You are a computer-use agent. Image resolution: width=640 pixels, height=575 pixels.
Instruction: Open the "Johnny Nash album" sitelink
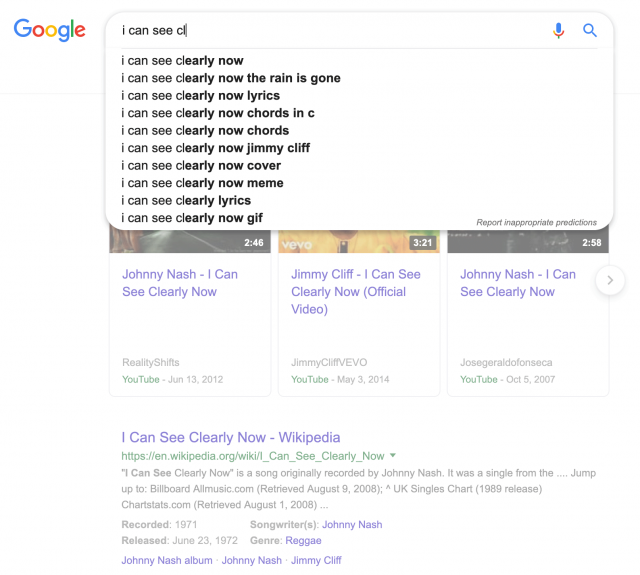(x=167, y=561)
